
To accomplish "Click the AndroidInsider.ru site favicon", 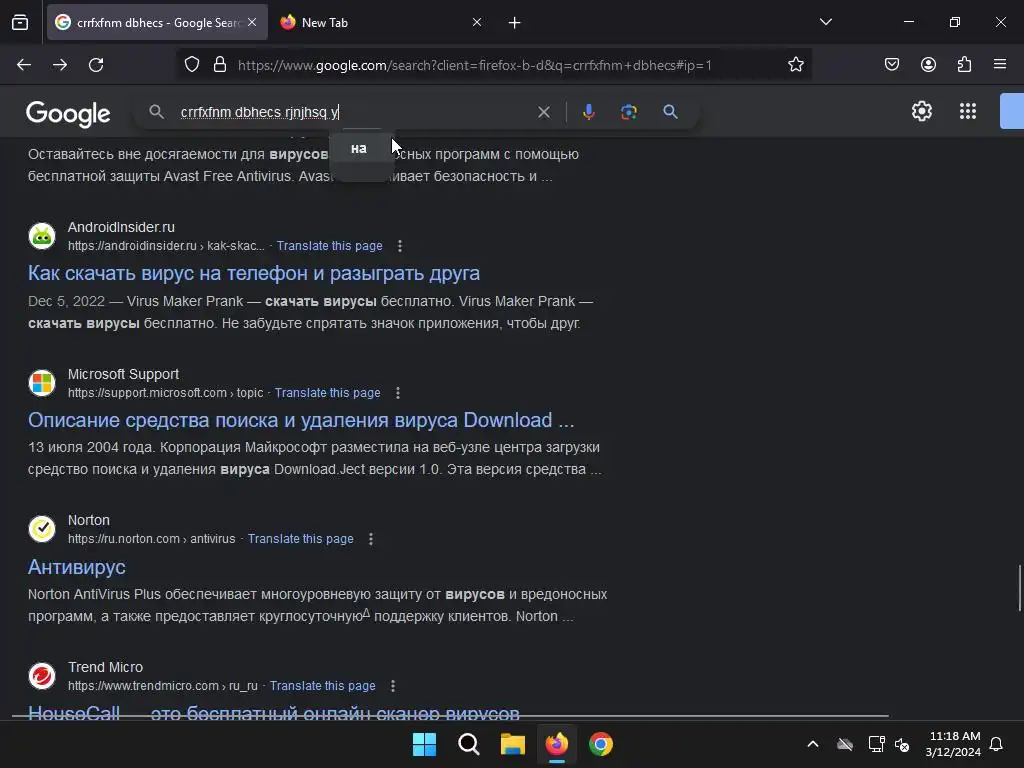I will coord(42,236).
